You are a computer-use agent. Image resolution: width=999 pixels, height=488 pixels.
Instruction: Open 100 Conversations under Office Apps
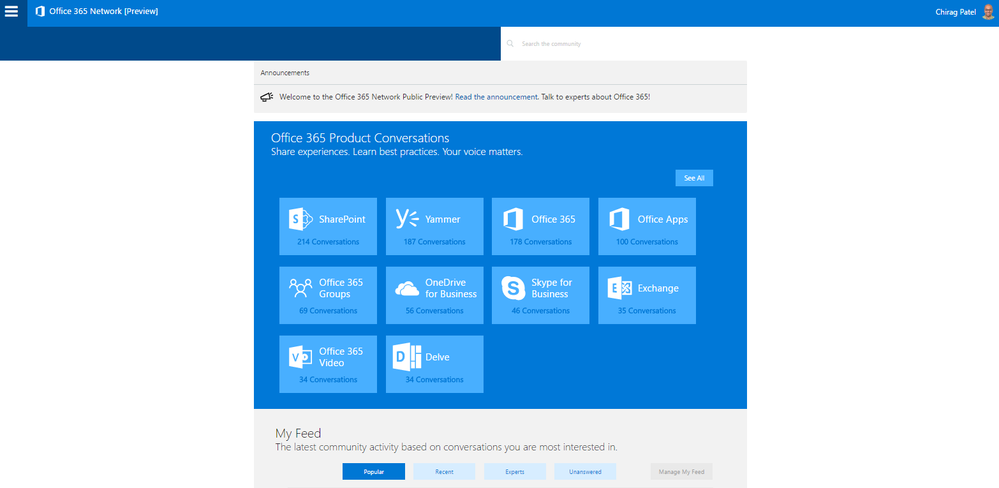pos(647,242)
